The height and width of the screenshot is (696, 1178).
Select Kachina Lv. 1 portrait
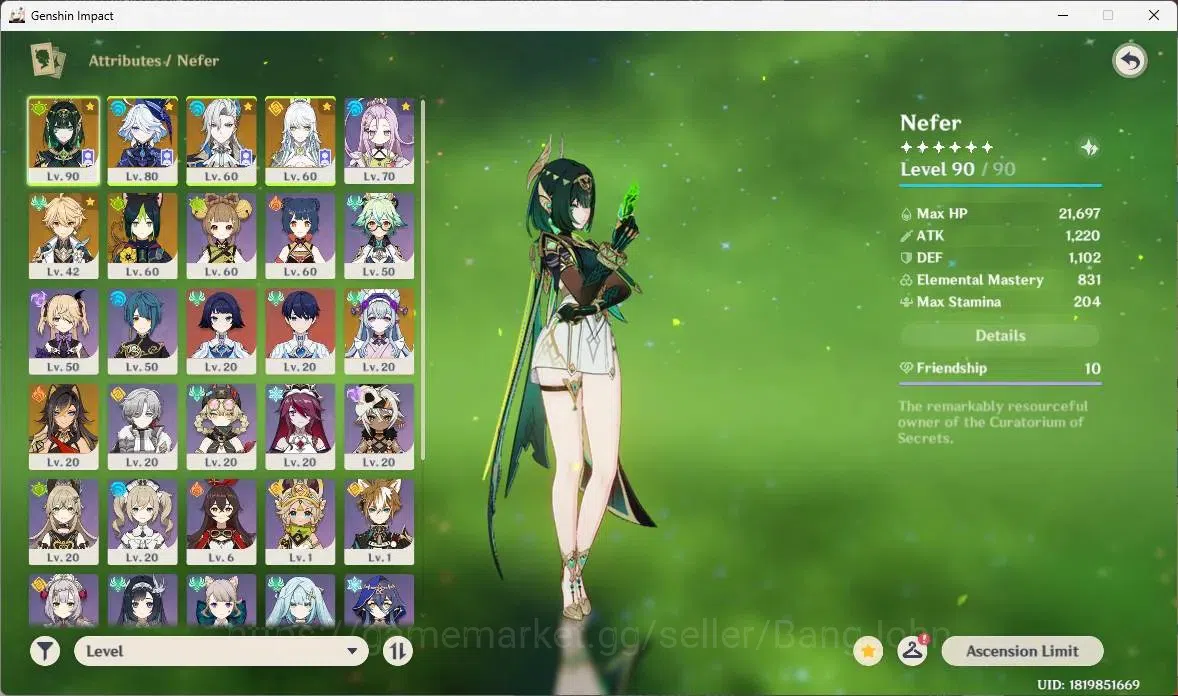tap(300, 522)
